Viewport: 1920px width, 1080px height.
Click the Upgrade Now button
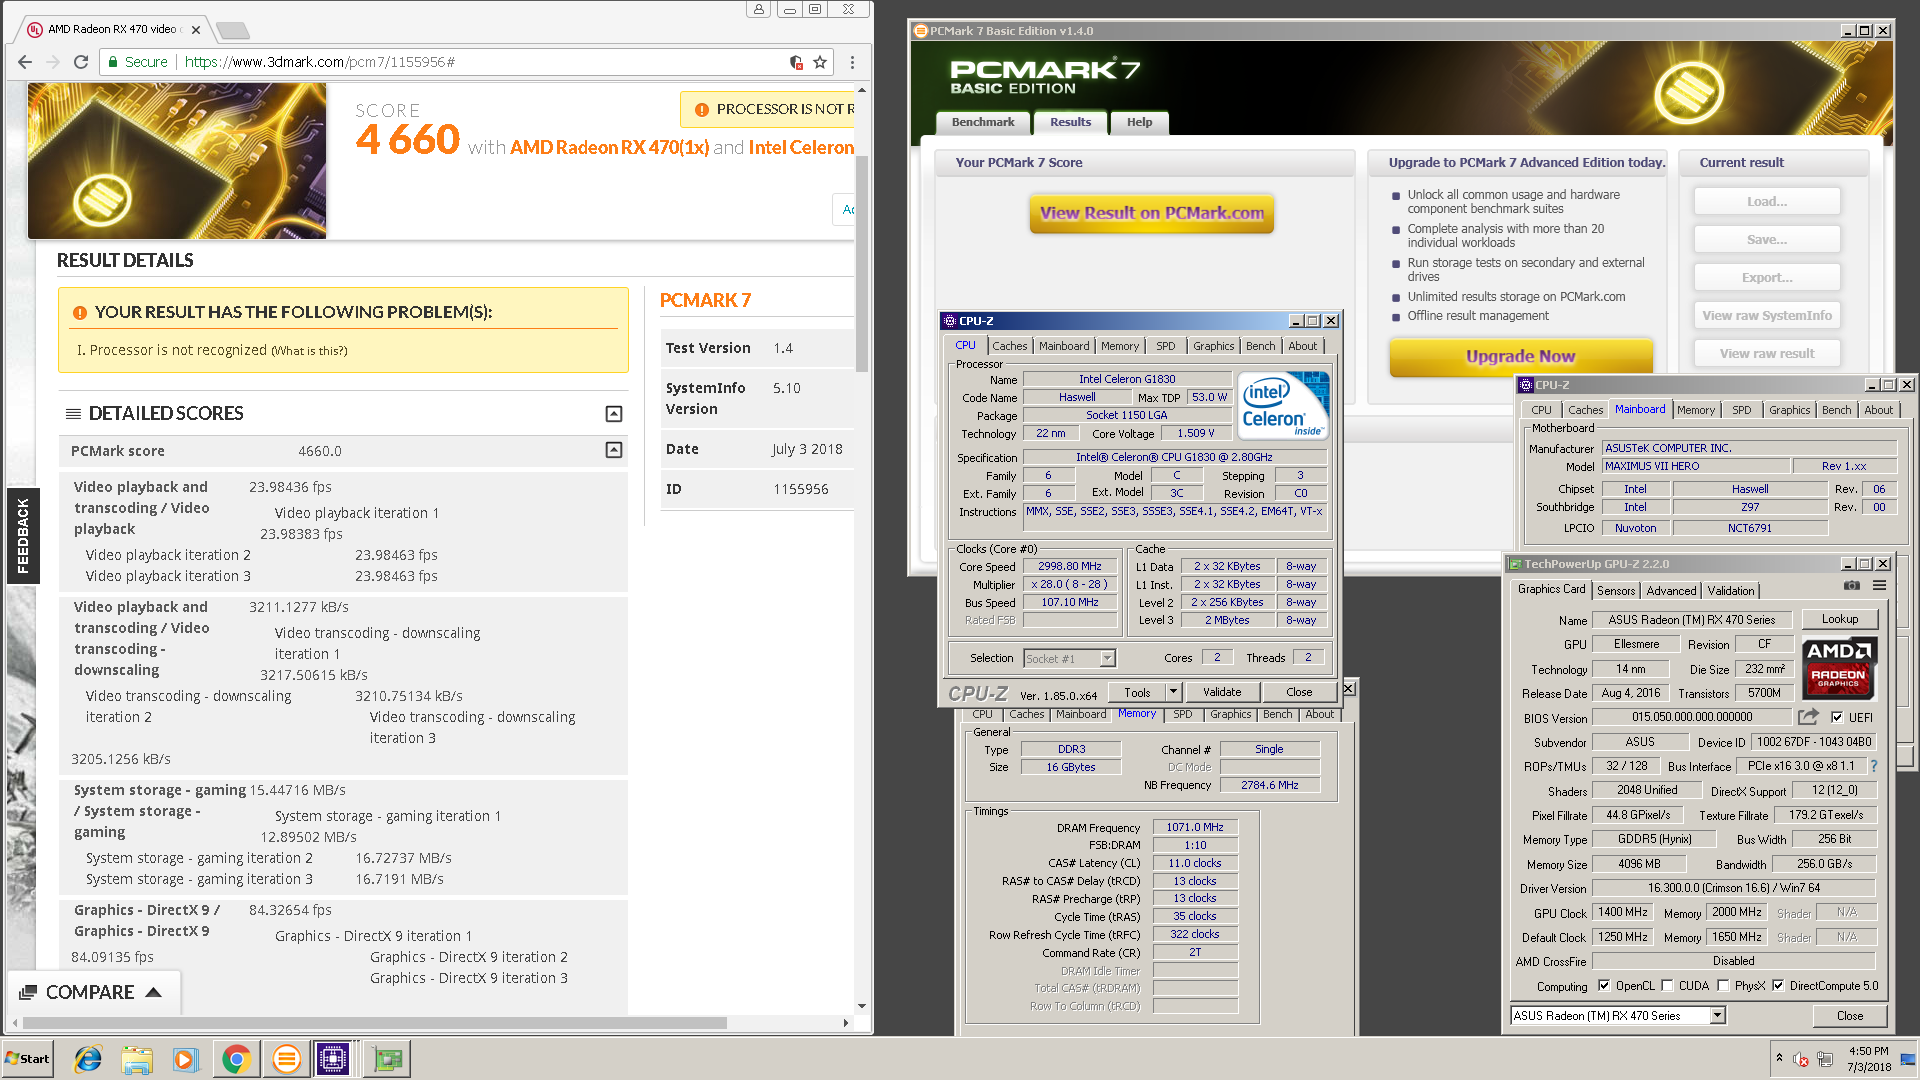coord(1520,356)
